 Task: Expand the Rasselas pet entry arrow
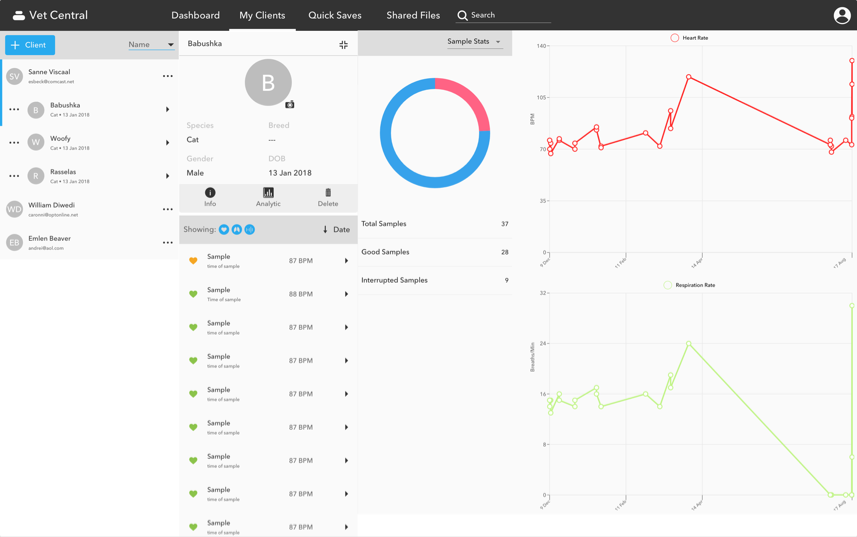(167, 176)
